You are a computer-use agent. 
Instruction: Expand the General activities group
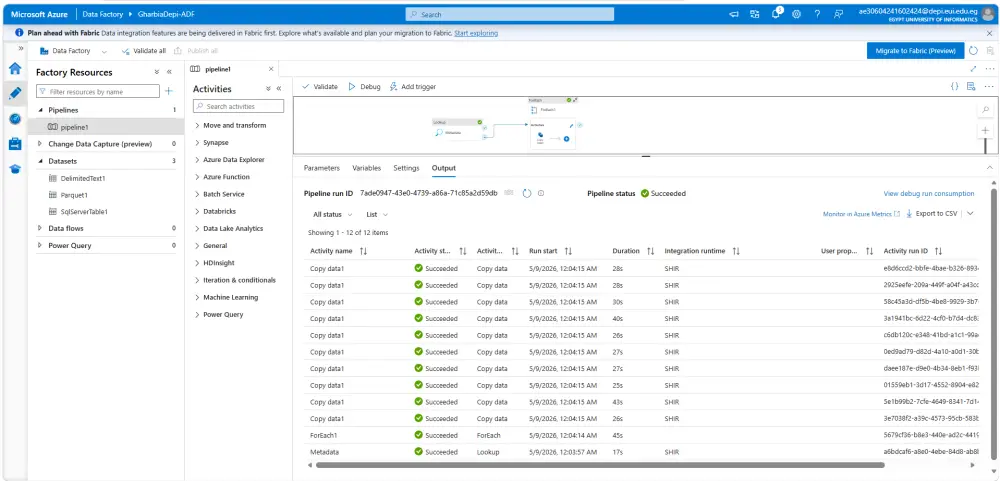point(210,245)
